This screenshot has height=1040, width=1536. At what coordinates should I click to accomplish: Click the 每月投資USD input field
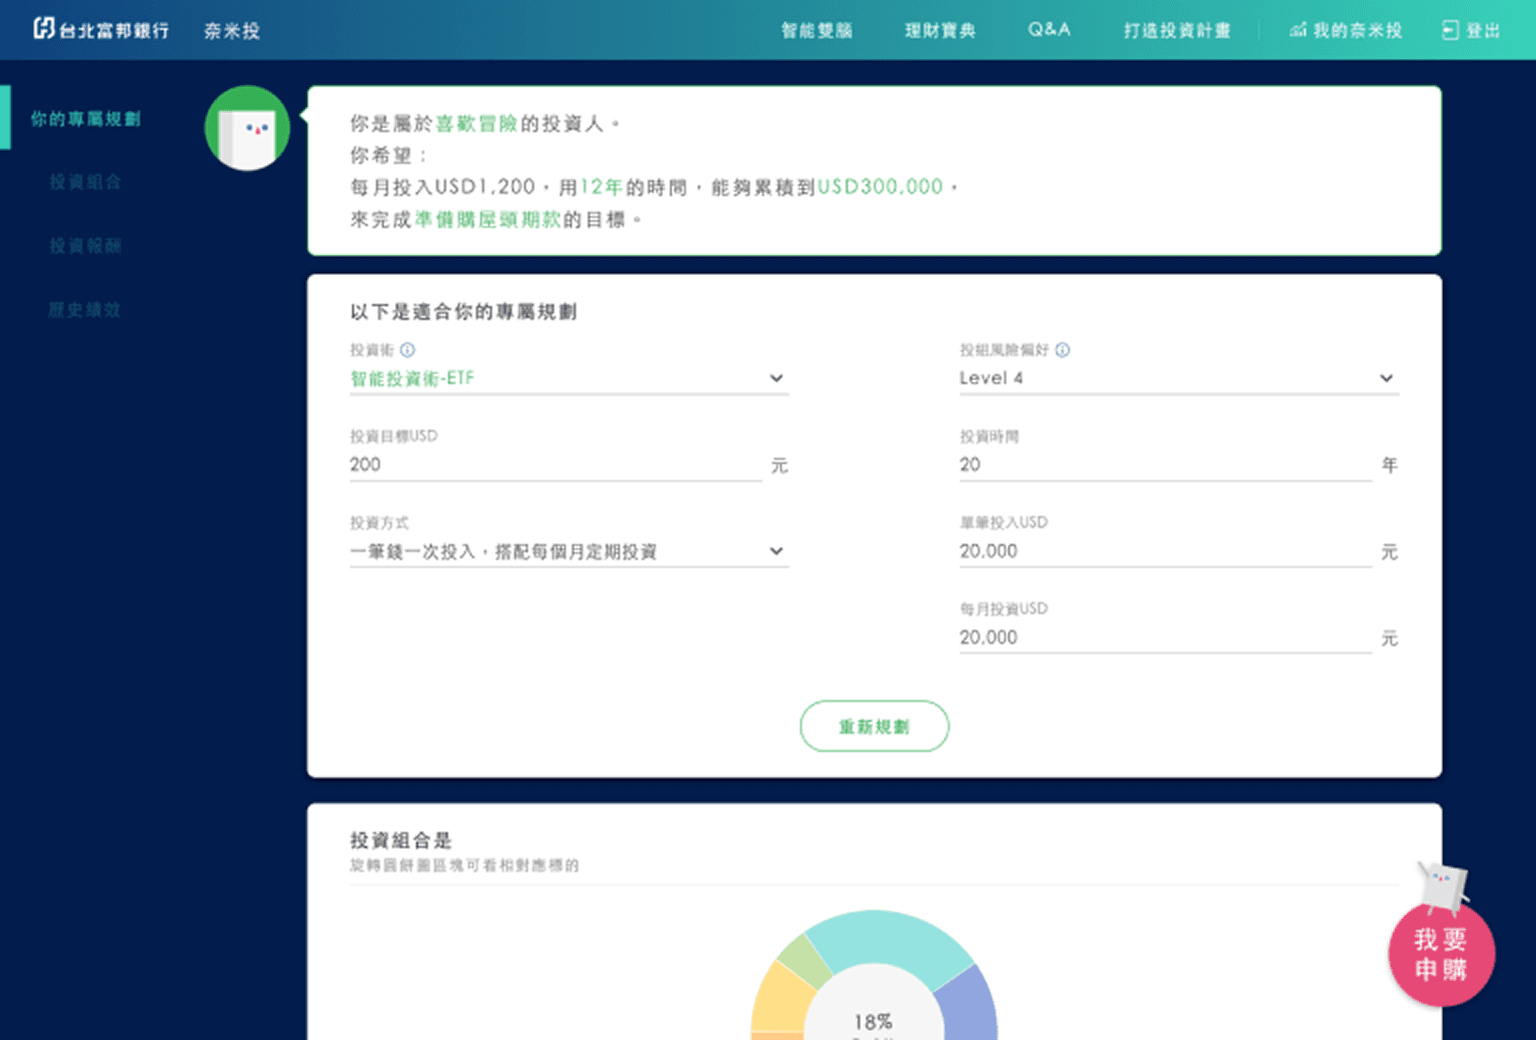(1166, 637)
